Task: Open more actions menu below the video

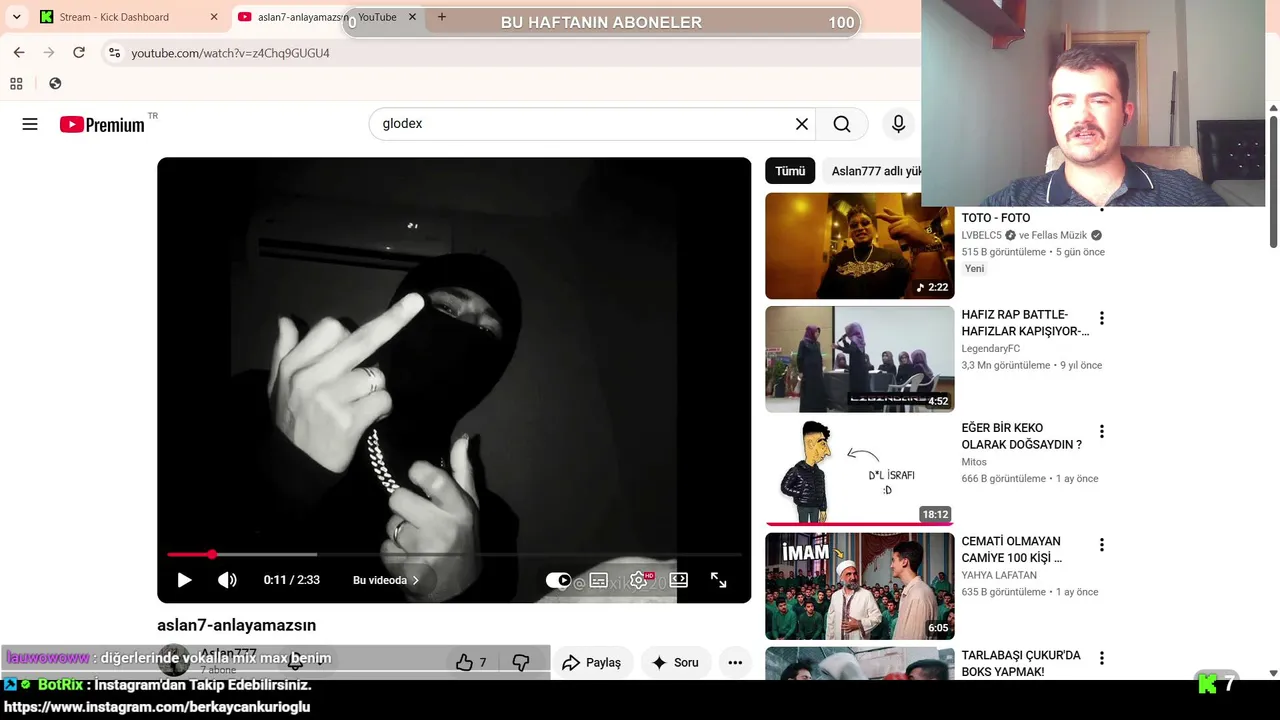Action: tap(735, 662)
